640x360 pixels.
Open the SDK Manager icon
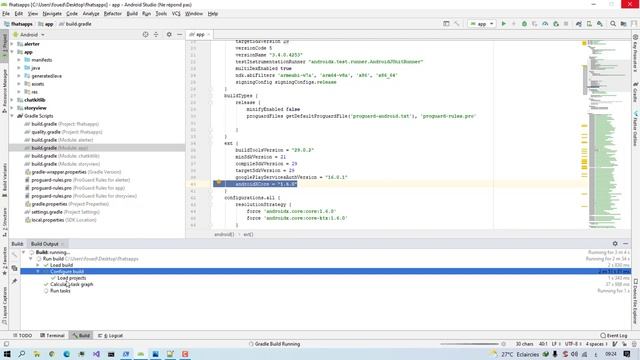pyautogui.click(x=600, y=24)
